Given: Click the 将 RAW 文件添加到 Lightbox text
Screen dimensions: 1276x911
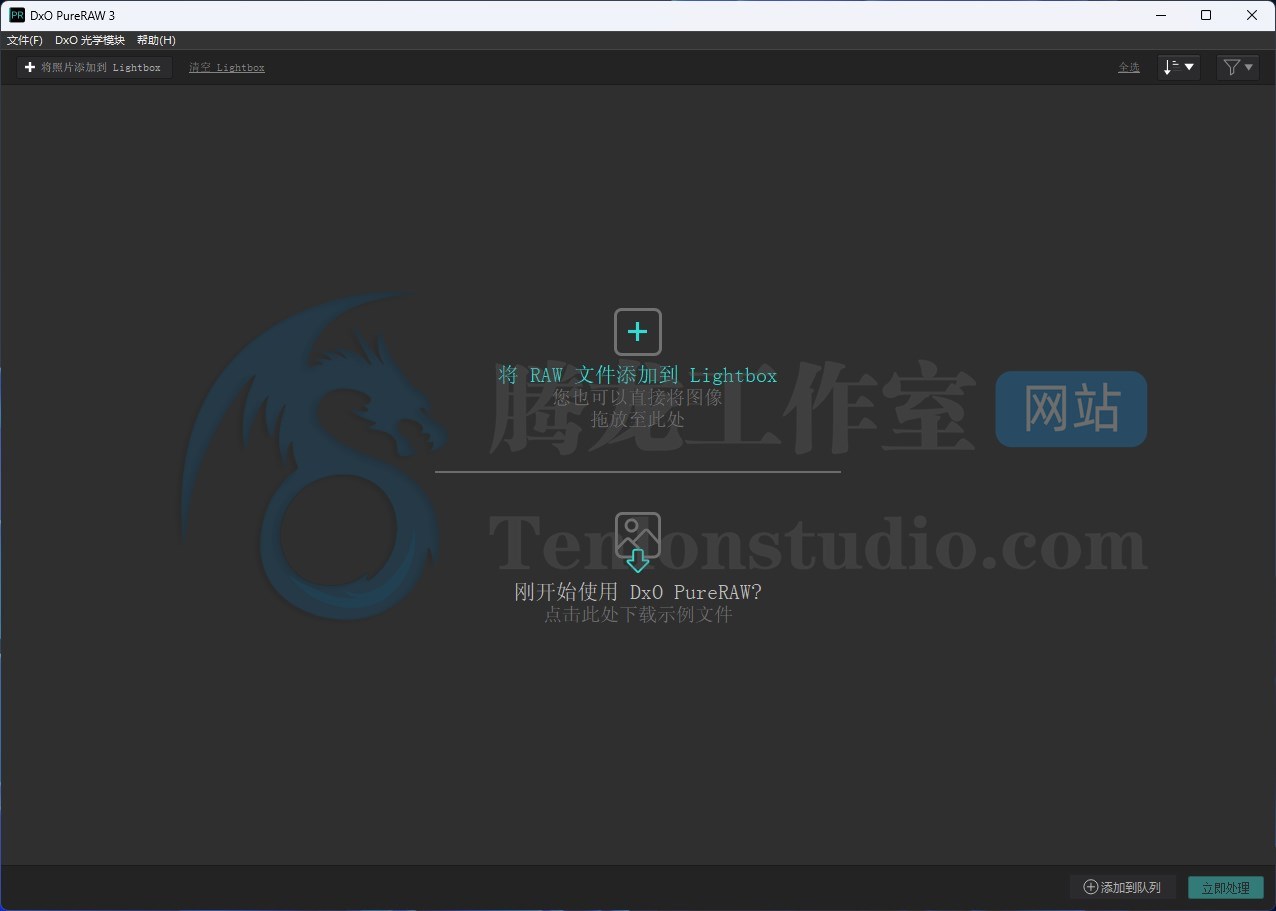Looking at the screenshot, I should (638, 375).
